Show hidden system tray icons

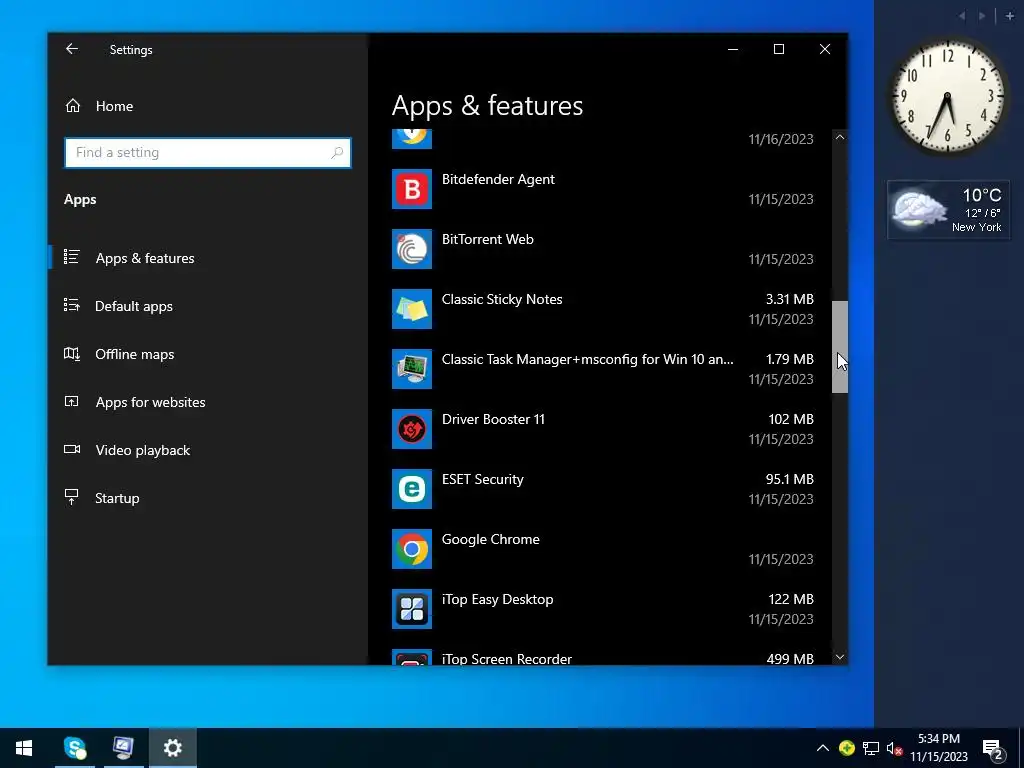(x=823, y=748)
